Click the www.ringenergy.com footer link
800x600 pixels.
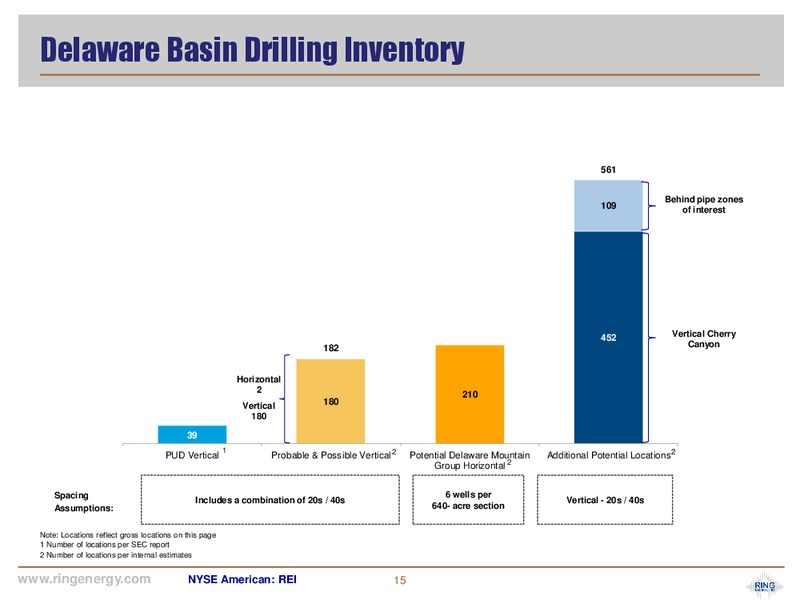(84, 579)
